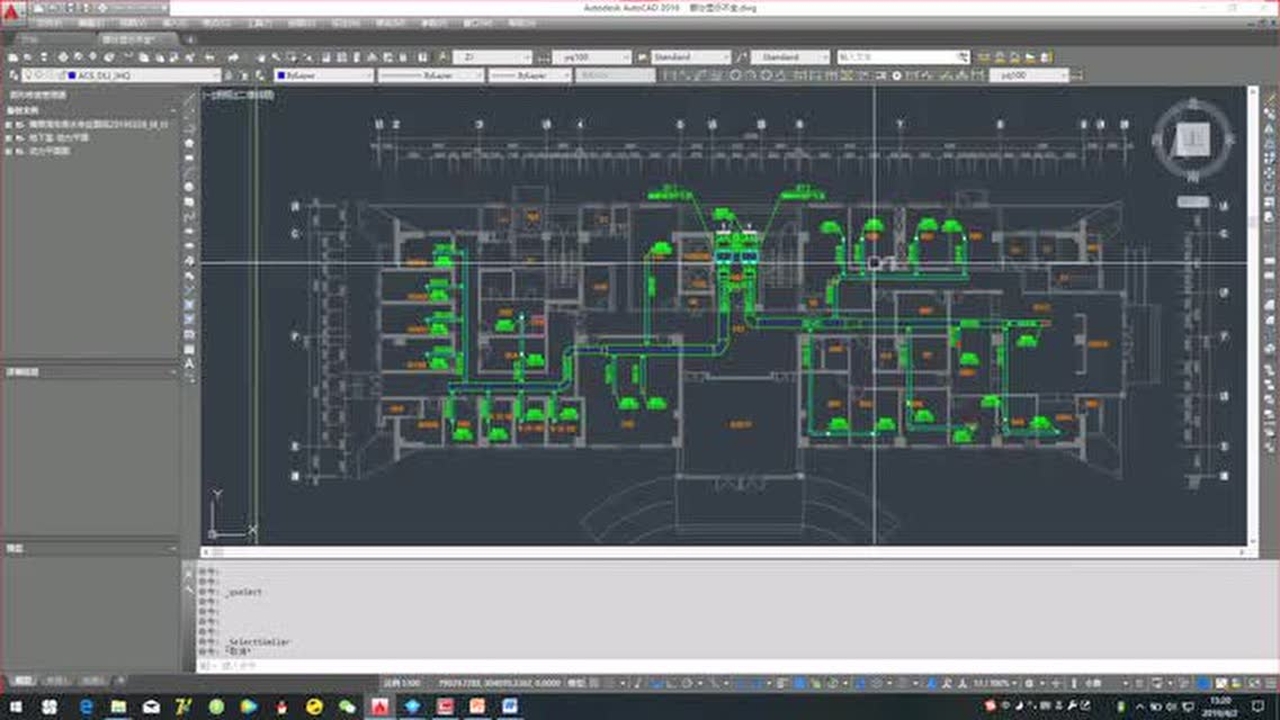Select the Text tool marked A in left toolbar
Screen dimensions: 1280x720
[x=189, y=363]
